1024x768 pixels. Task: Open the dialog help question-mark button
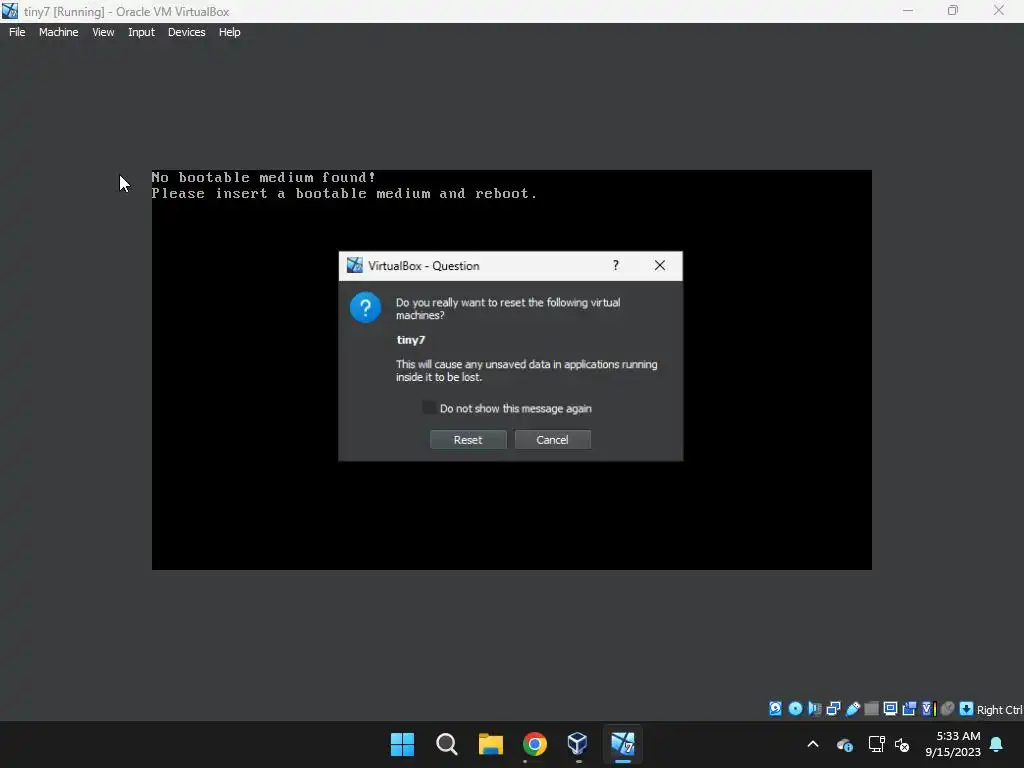(x=616, y=265)
